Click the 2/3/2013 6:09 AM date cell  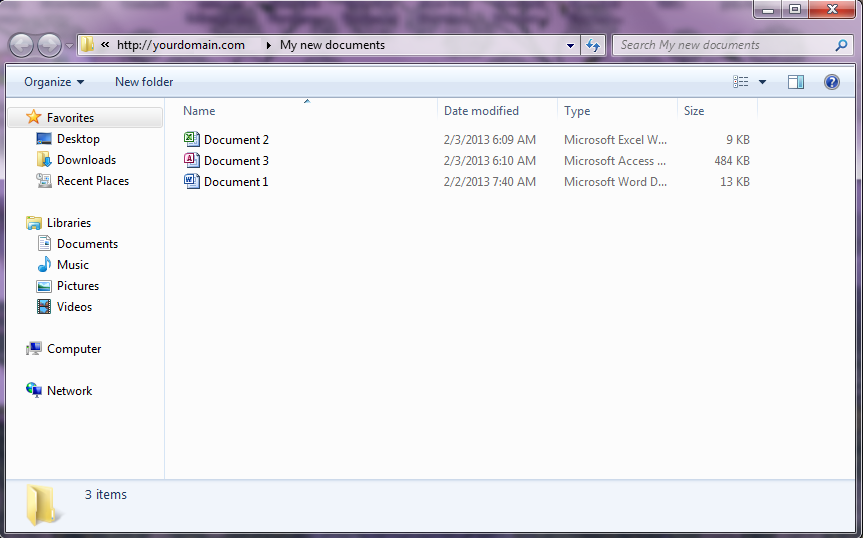coord(489,140)
